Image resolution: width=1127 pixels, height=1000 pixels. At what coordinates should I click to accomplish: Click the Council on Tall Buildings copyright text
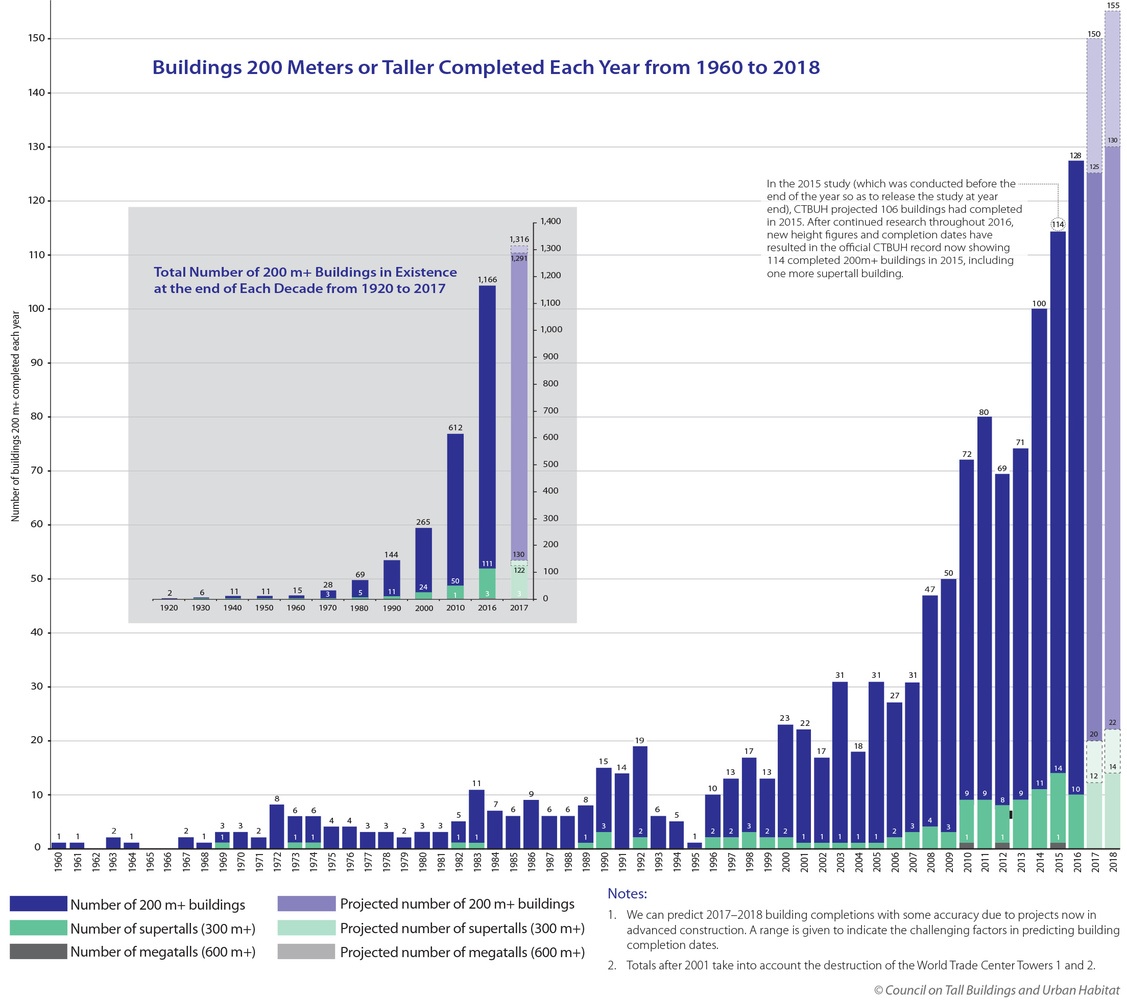pos(996,990)
